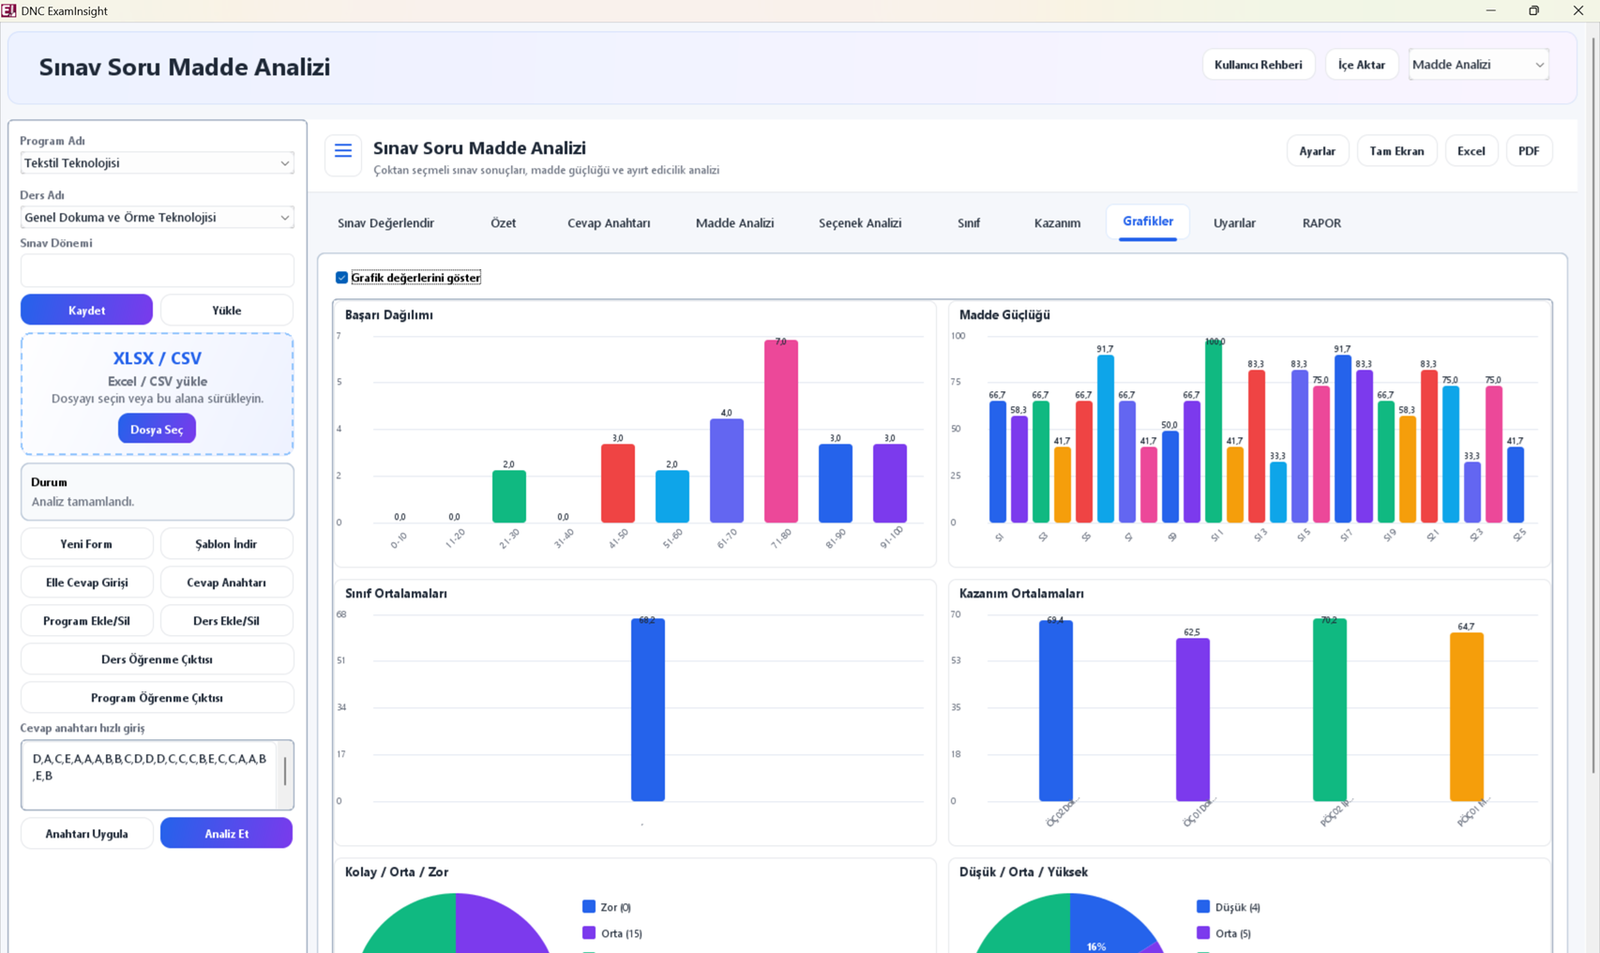
Task: Click the 'Düşük / Orta / Yüksek' chart title
Action: 1024,872
